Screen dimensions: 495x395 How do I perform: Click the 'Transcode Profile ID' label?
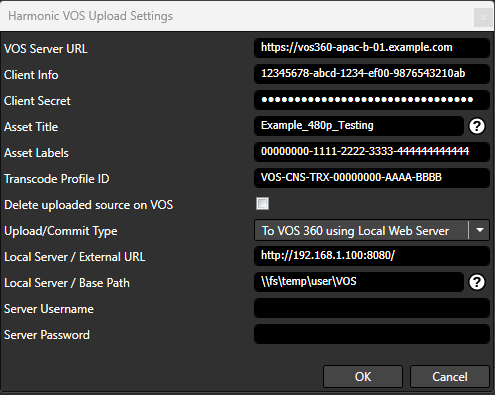tap(57, 179)
